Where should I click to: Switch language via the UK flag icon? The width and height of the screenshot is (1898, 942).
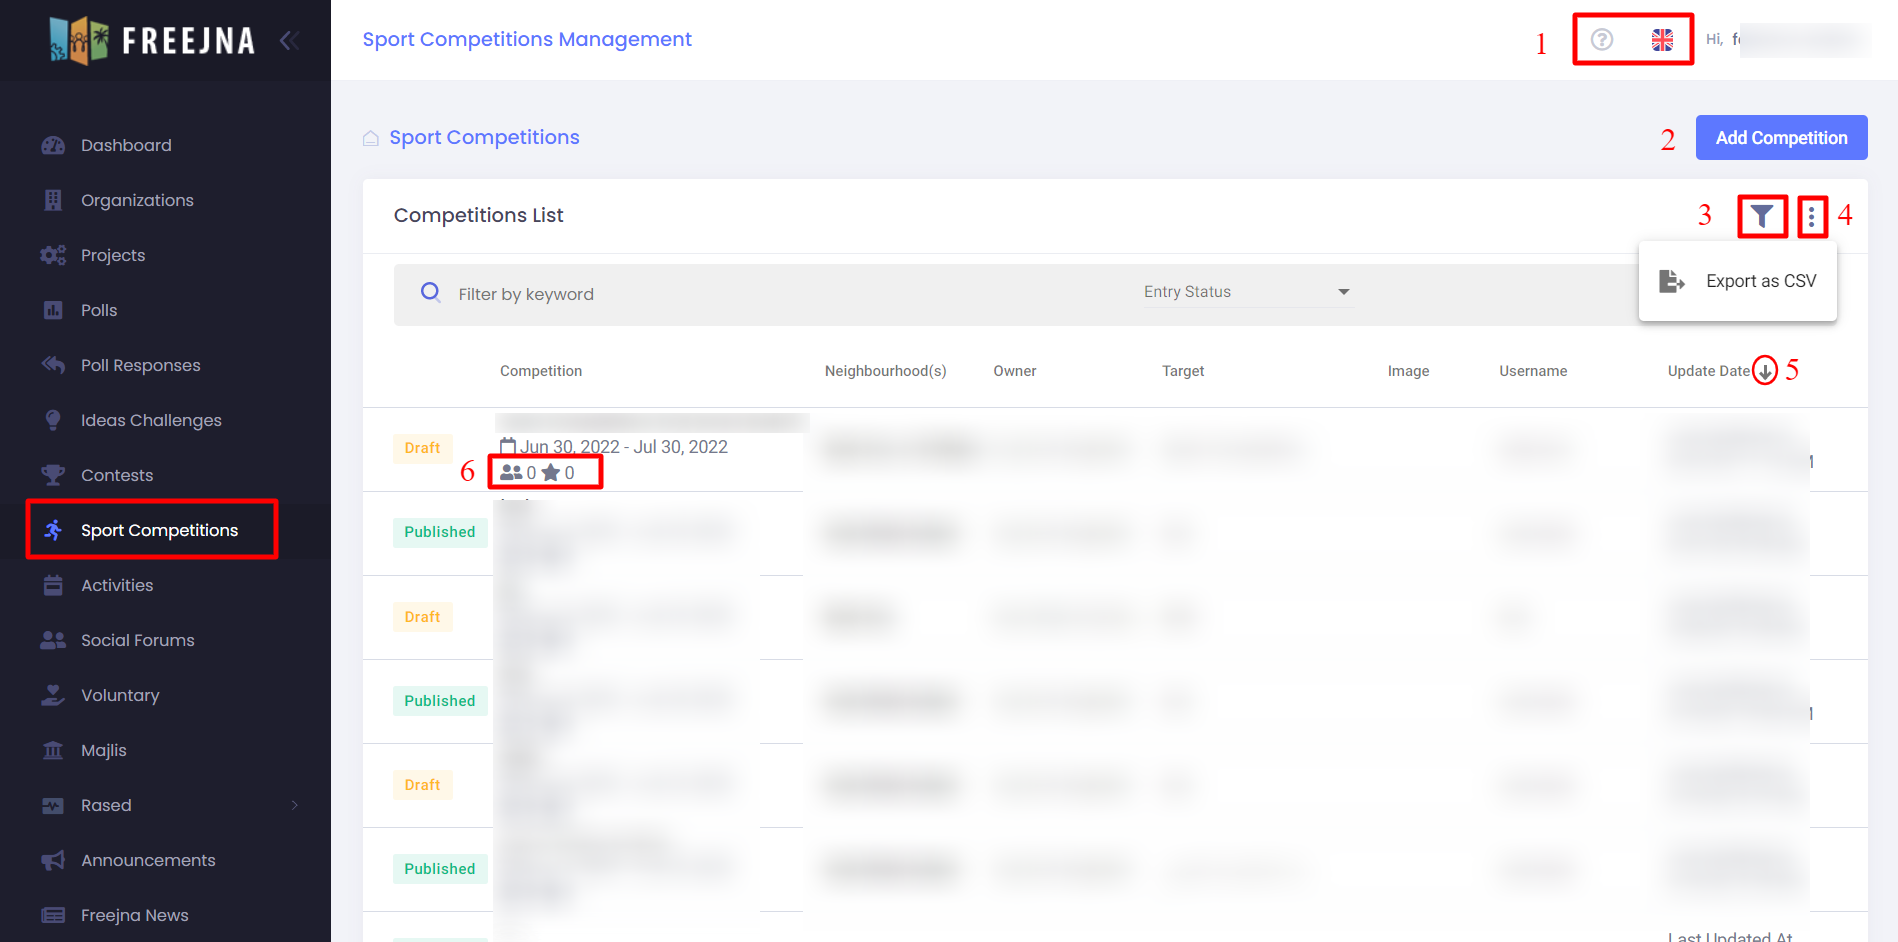1662,39
